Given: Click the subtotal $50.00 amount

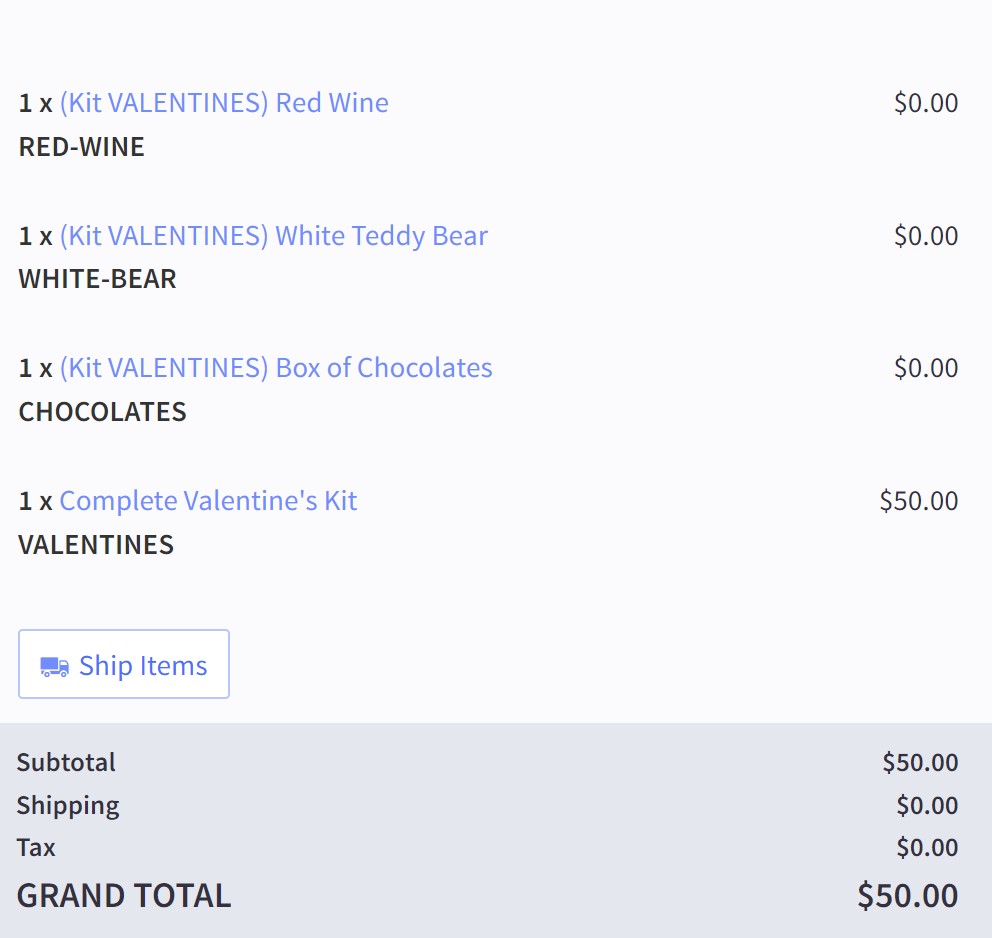Looking at the screenshot, I should tap(920, 762).
